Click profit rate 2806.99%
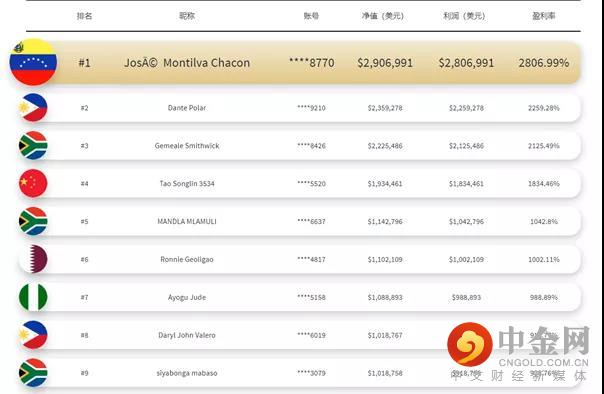This screenshot has width=604, height=394. coord(544,63)
